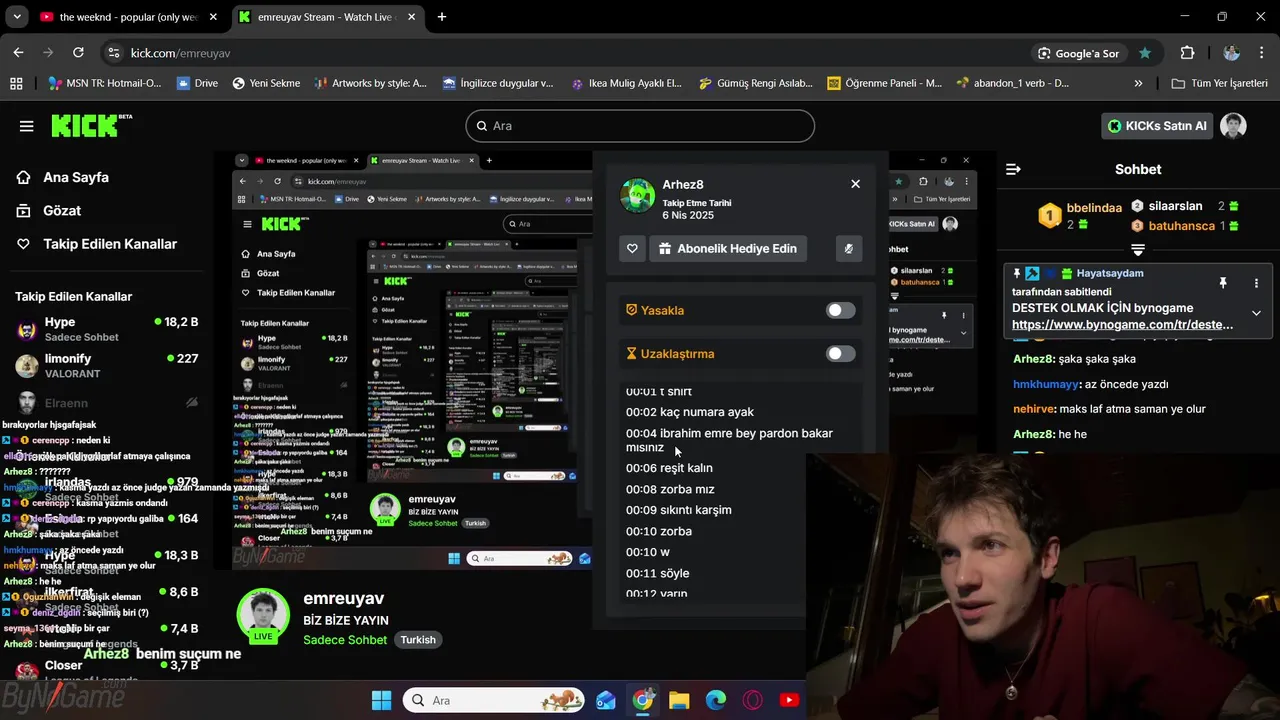
Task: Click batuhansca in the gift leaderboard
Action: tap(1181, 226)
